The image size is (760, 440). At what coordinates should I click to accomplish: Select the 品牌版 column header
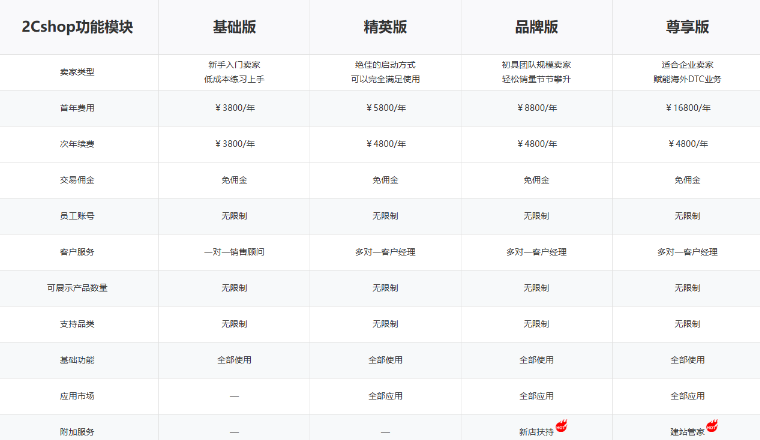tap(537, 27)
